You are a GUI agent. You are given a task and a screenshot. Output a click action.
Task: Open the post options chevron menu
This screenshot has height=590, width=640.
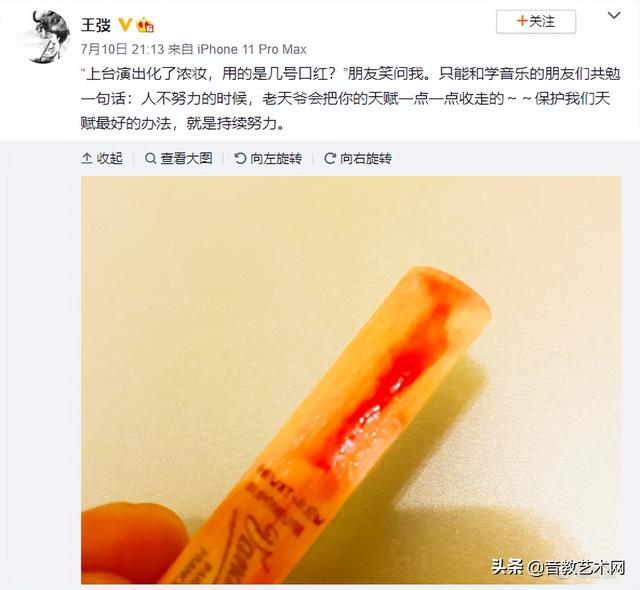coord(614,16)
